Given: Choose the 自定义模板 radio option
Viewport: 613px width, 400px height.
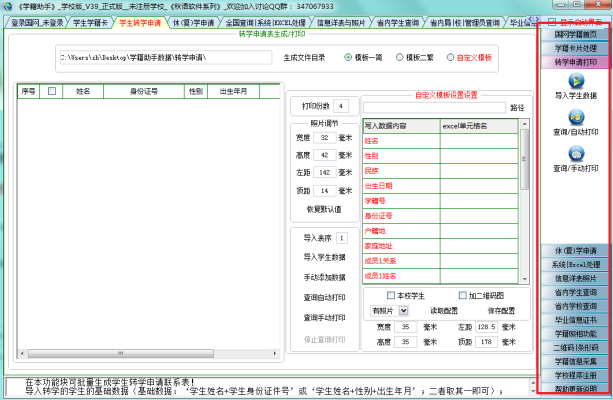Looking at the screenshot, I should point(449,58).
